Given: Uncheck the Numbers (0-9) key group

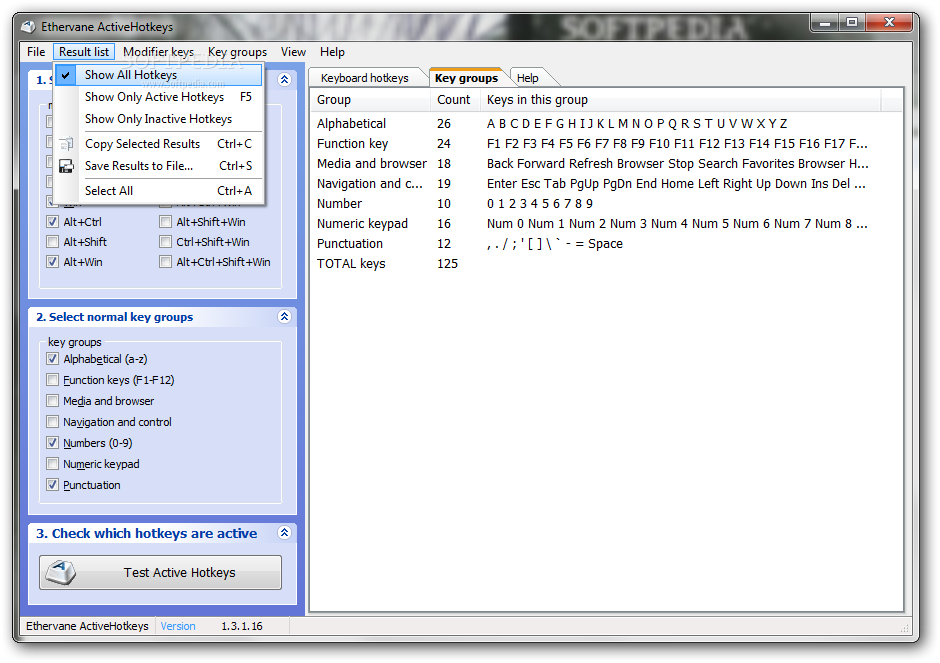Looking at the screenshot, I should 53,443.
